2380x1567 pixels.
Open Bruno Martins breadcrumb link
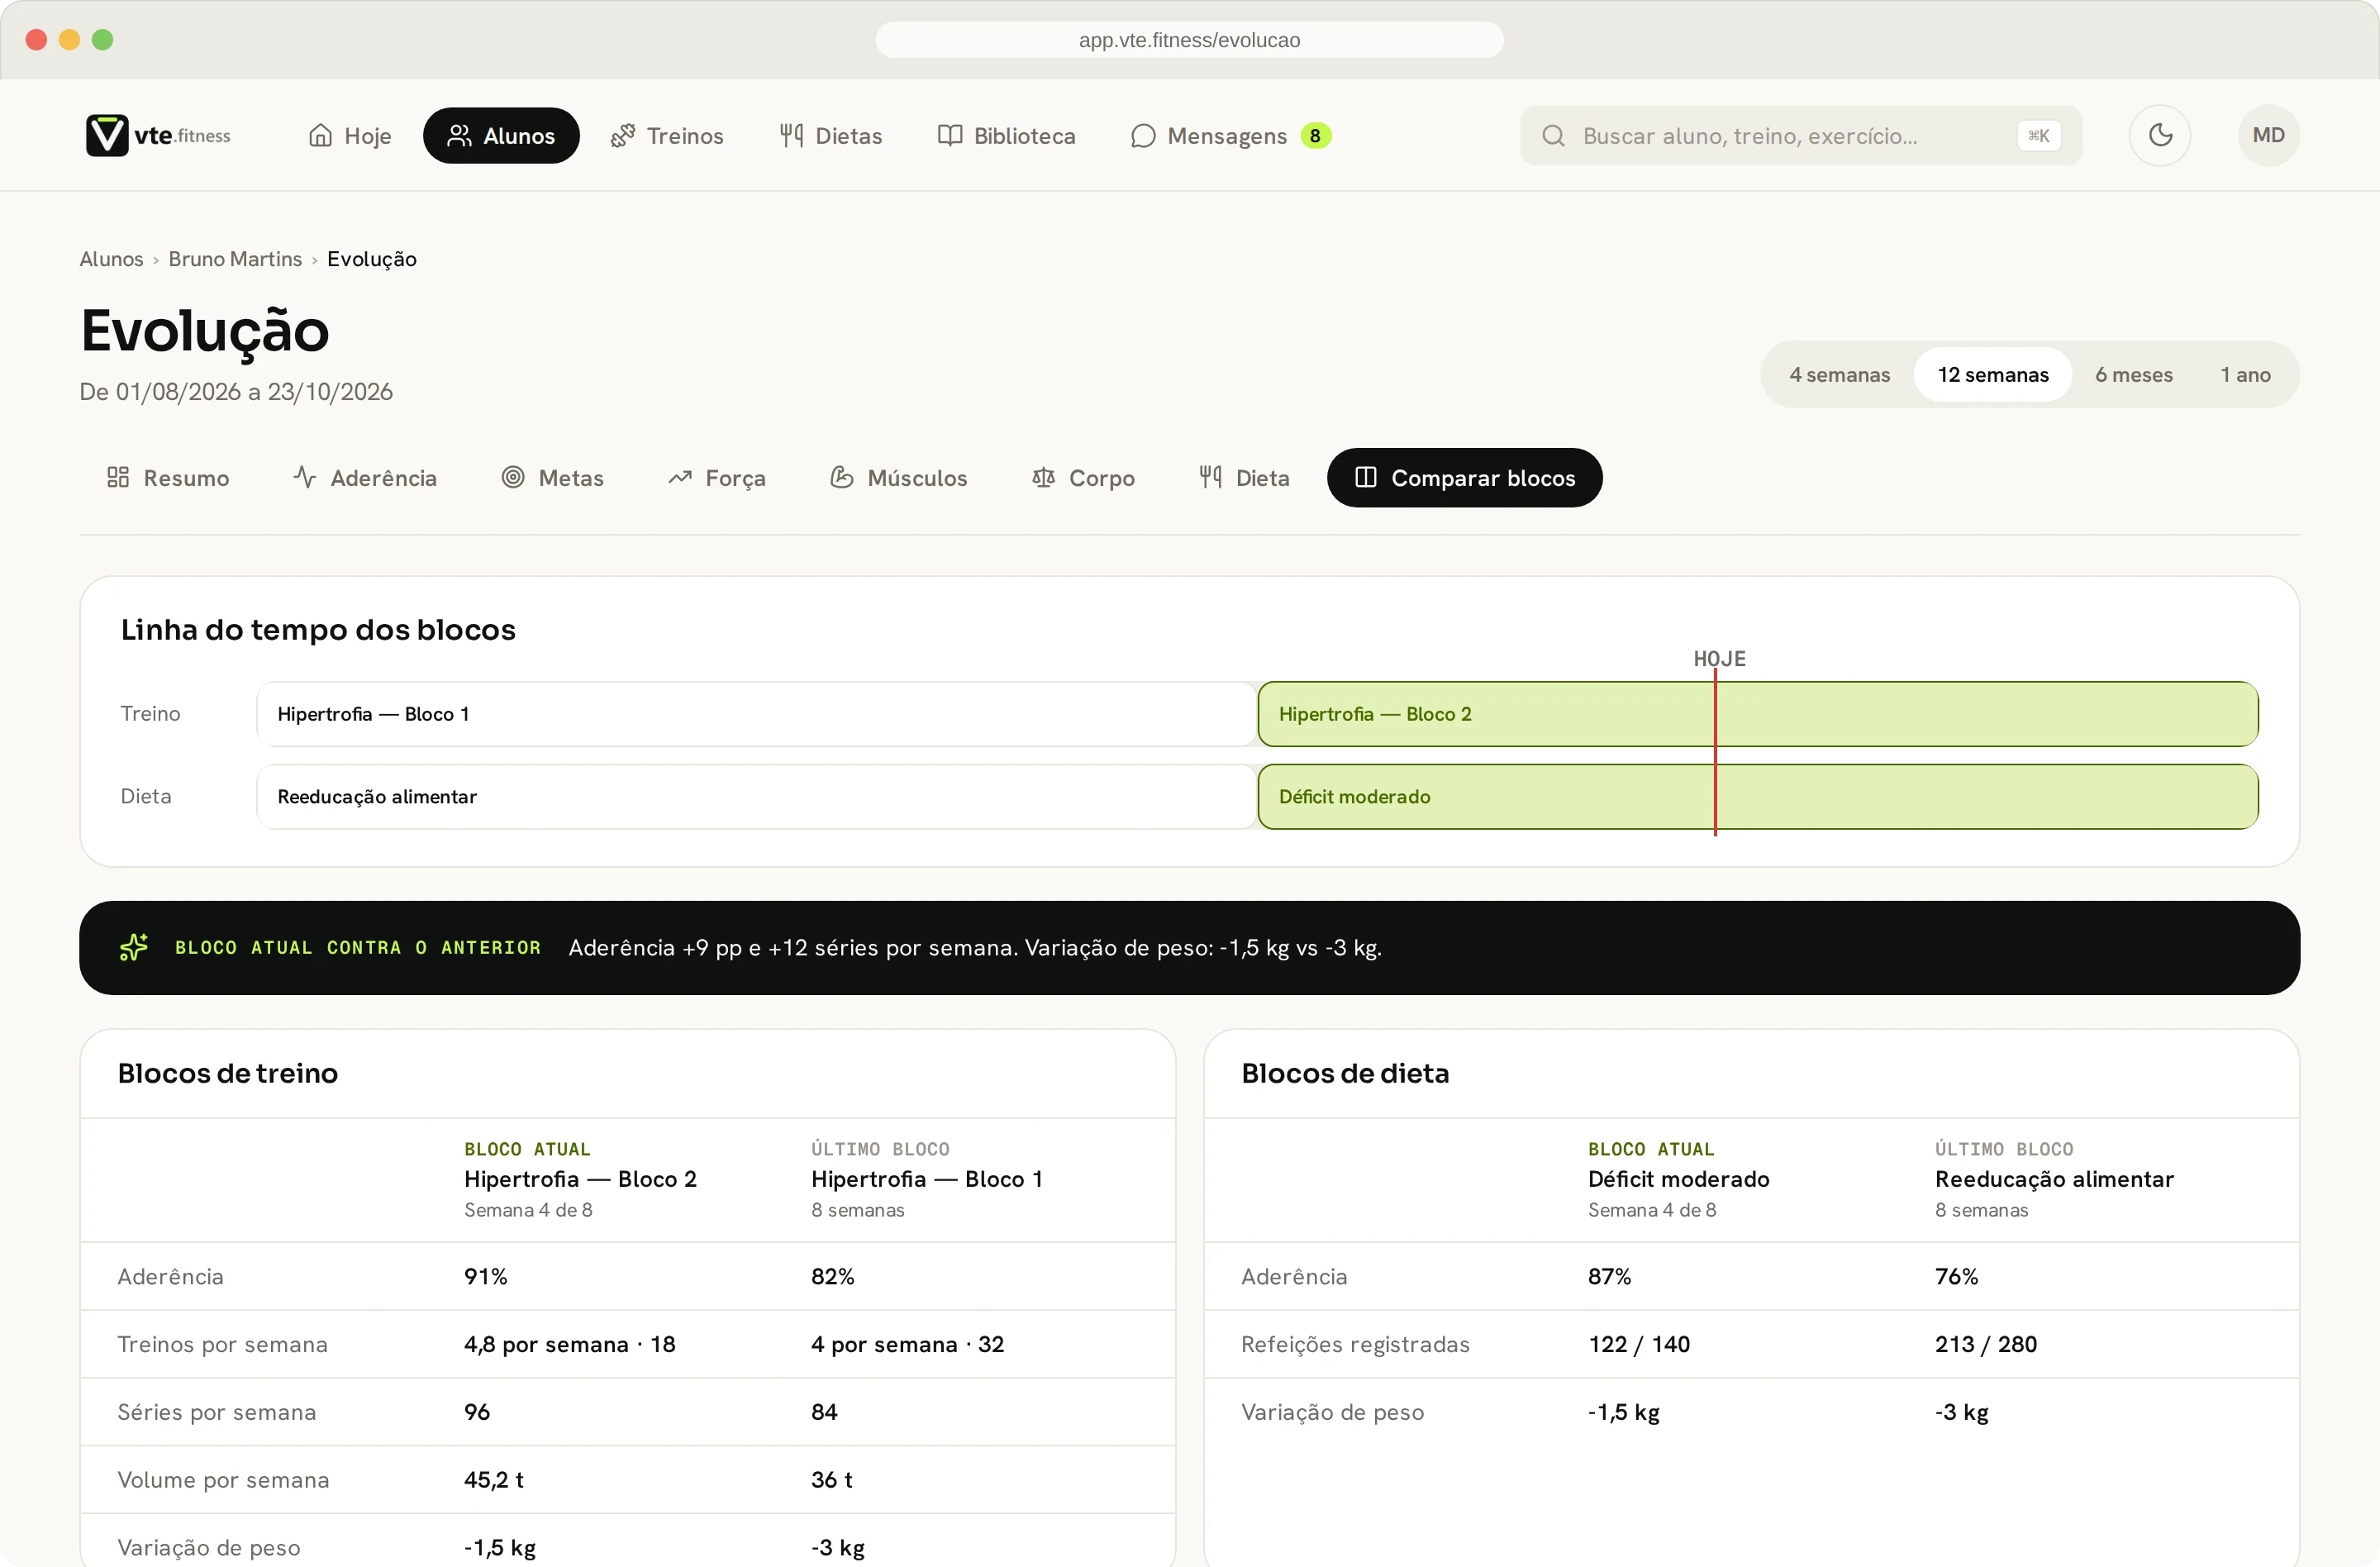pos(235,259)
